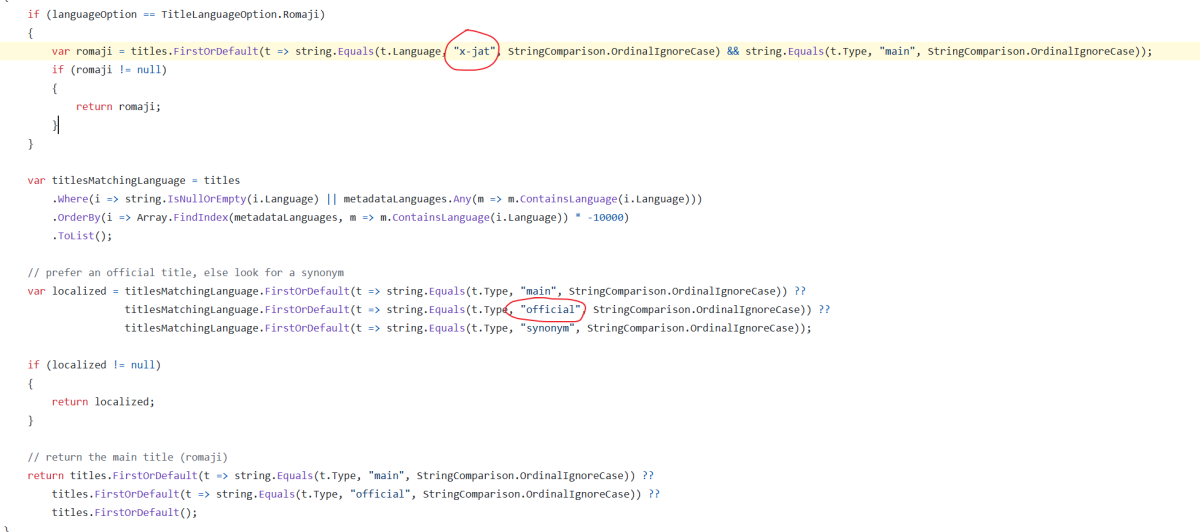Click the 'return the main title (romaji)' comment

[x=128, y=457]
